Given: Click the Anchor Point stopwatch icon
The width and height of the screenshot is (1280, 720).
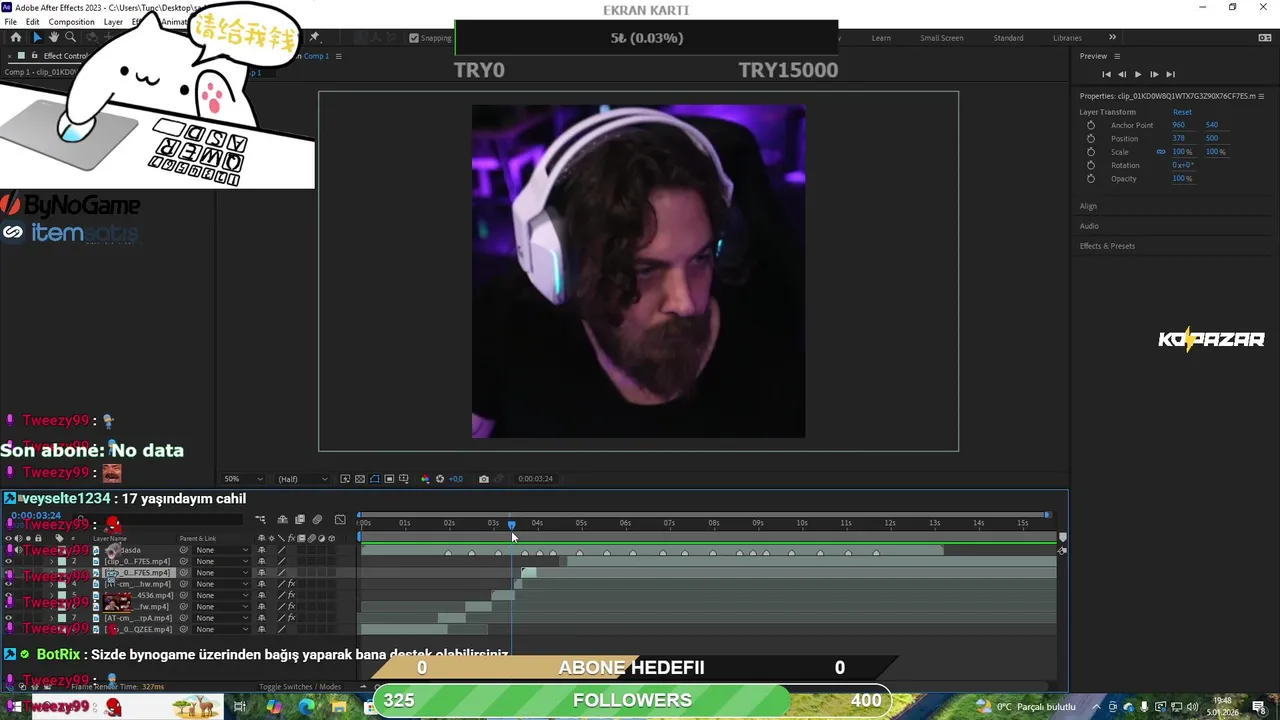Looking at the screenshot, I should pos(1091,125).
